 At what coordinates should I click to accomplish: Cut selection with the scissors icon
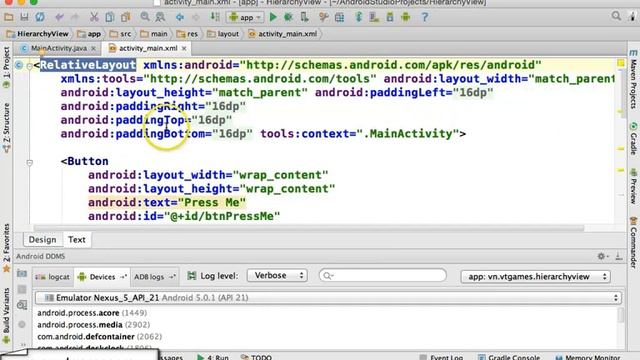pos(94,17)
